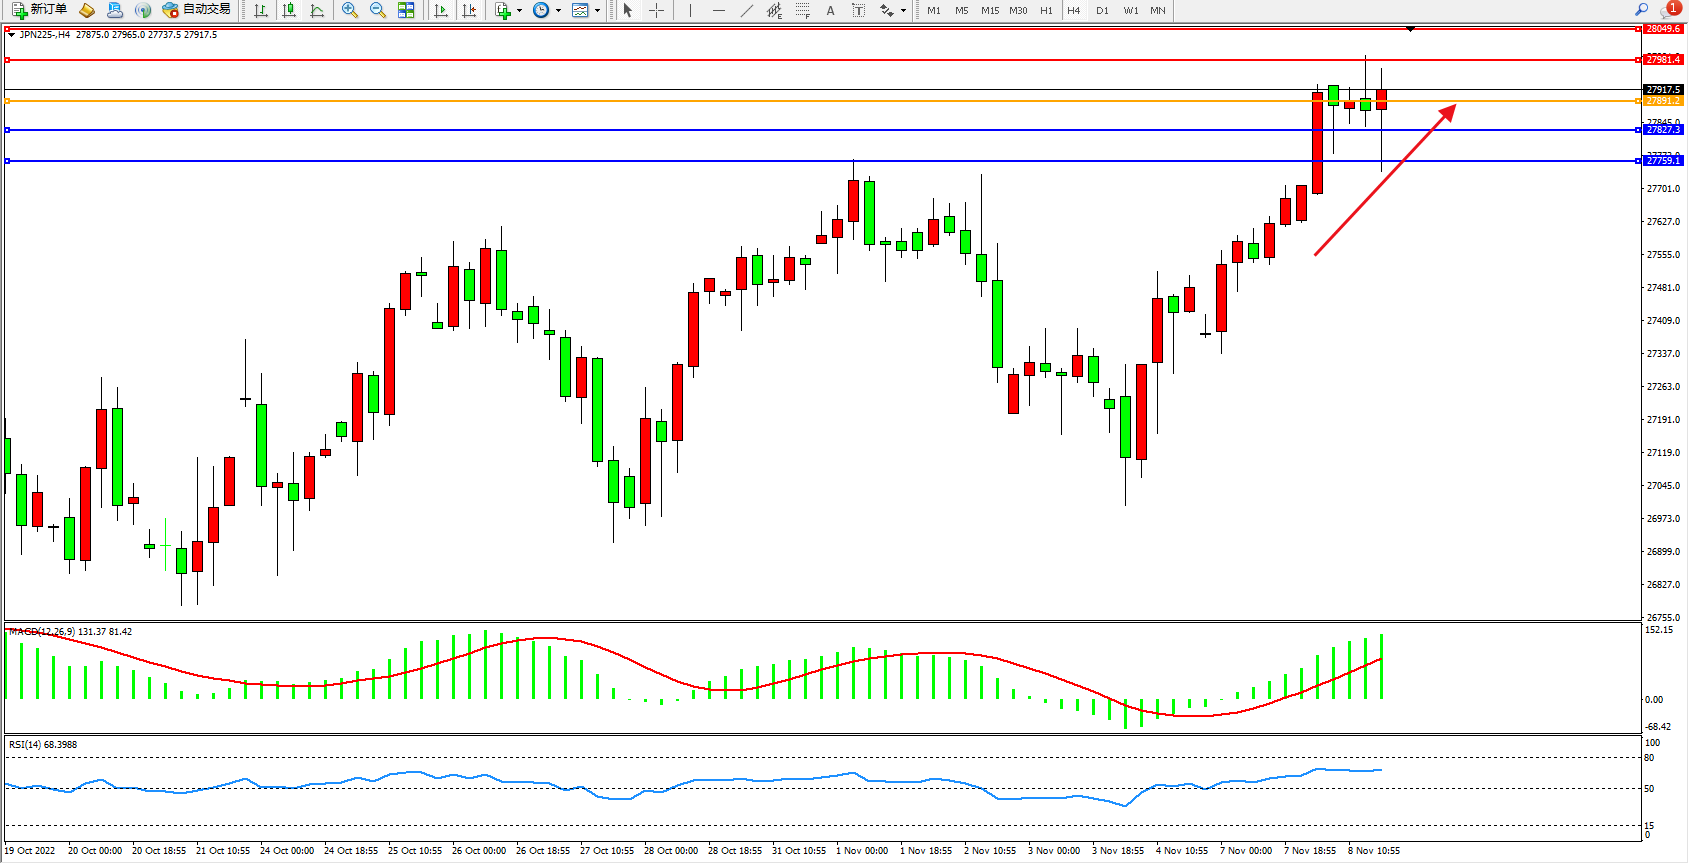Expand the chart templates dropdown arrow

tap(597, 11)
